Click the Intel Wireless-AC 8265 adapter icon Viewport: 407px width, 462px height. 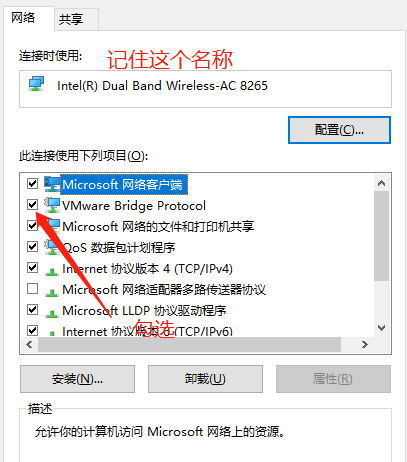[x=36, y=84]
